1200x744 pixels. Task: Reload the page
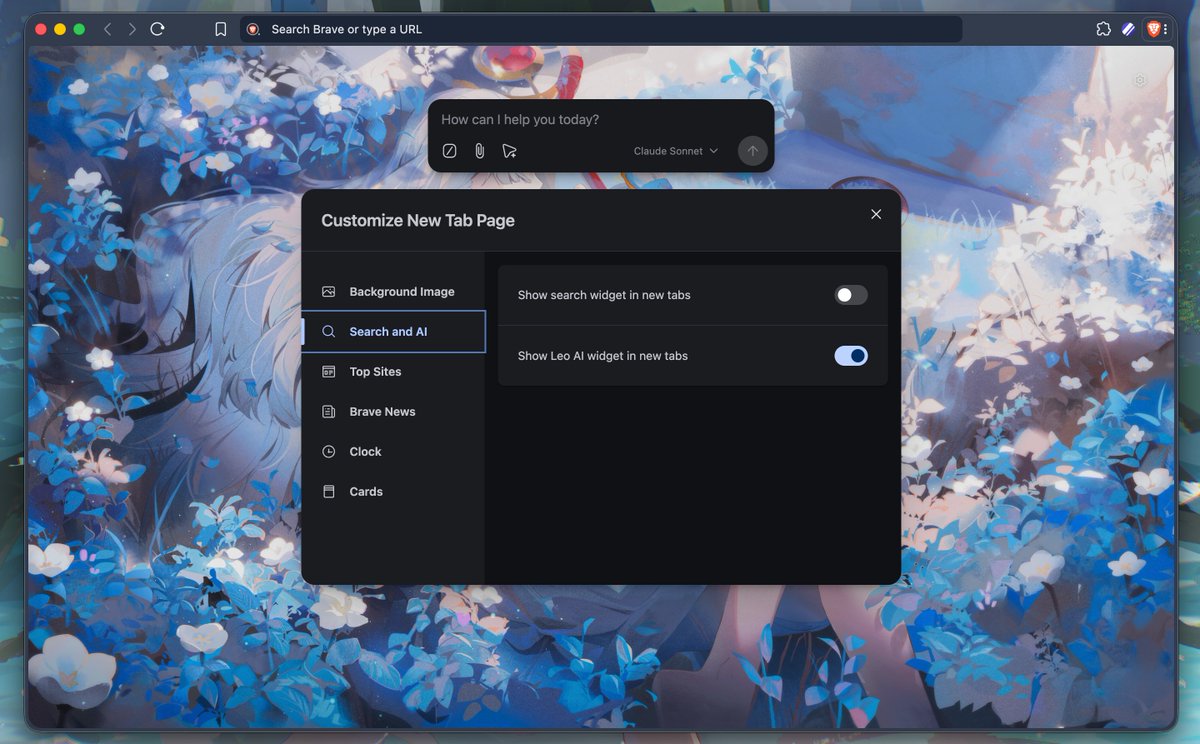157,29
